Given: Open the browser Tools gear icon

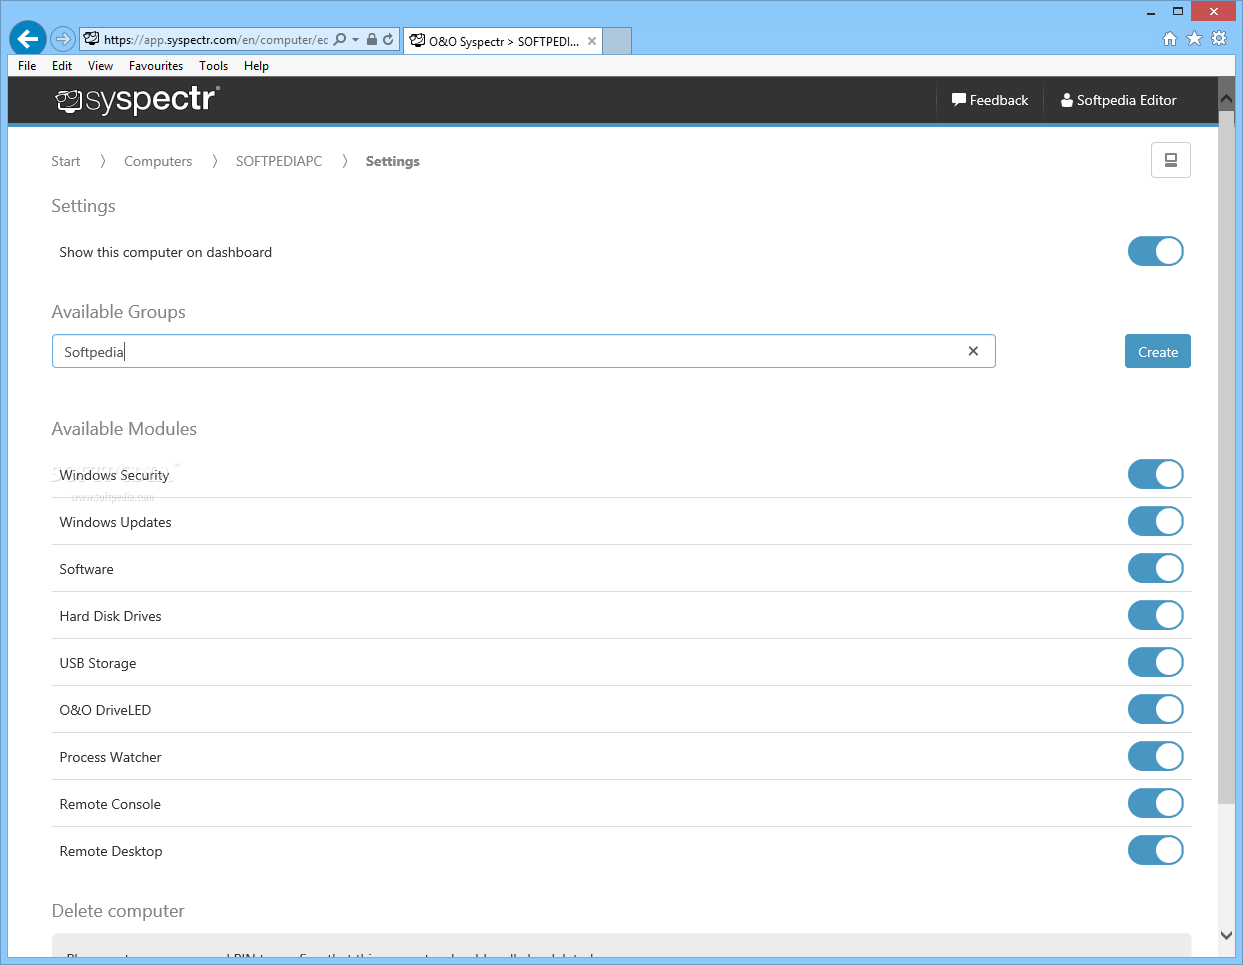Looking at the screenshot, I should (1219, 38).
